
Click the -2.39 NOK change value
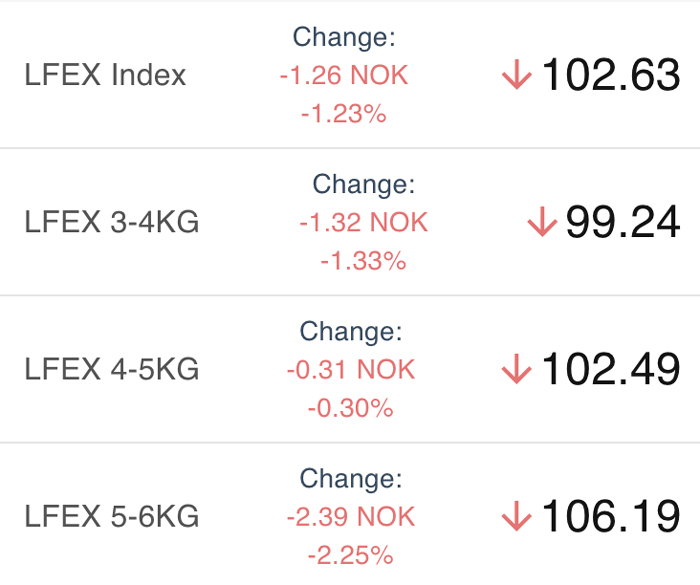[x=351, y=517]
